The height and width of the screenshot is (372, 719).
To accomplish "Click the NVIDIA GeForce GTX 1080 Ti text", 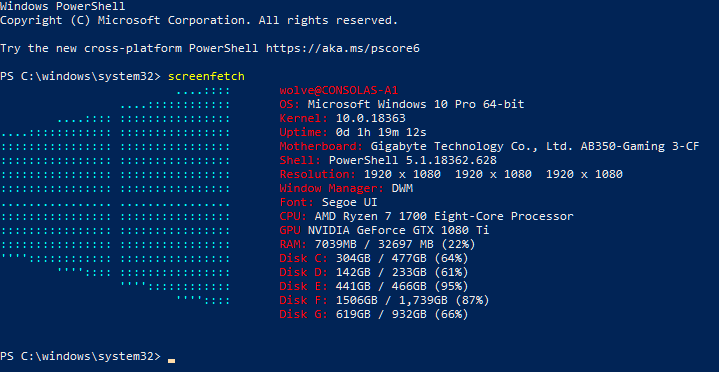I will 398,230.
